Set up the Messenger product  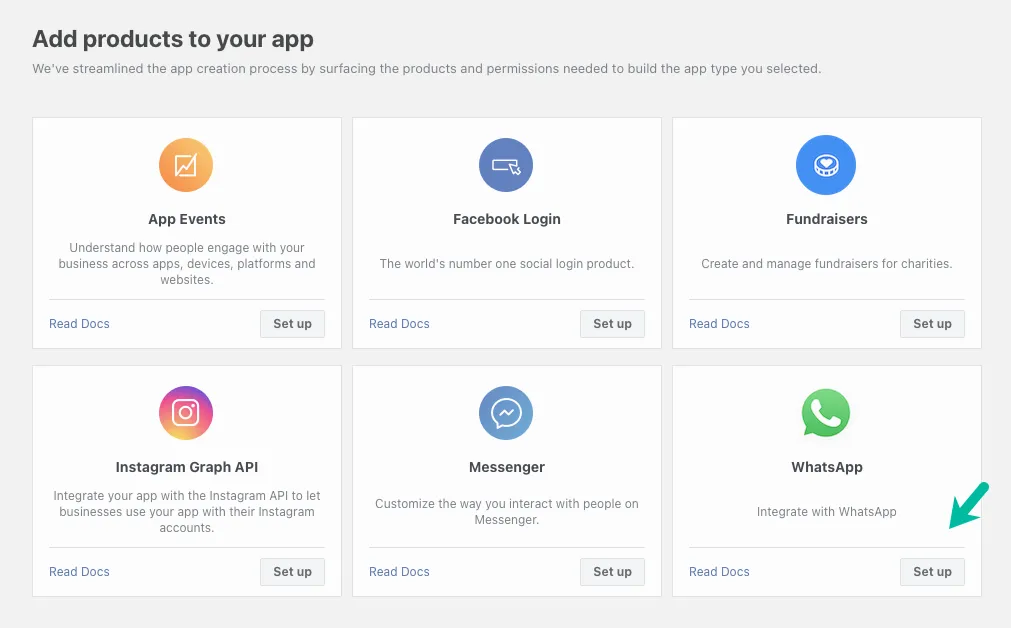(x=612, y=571)
